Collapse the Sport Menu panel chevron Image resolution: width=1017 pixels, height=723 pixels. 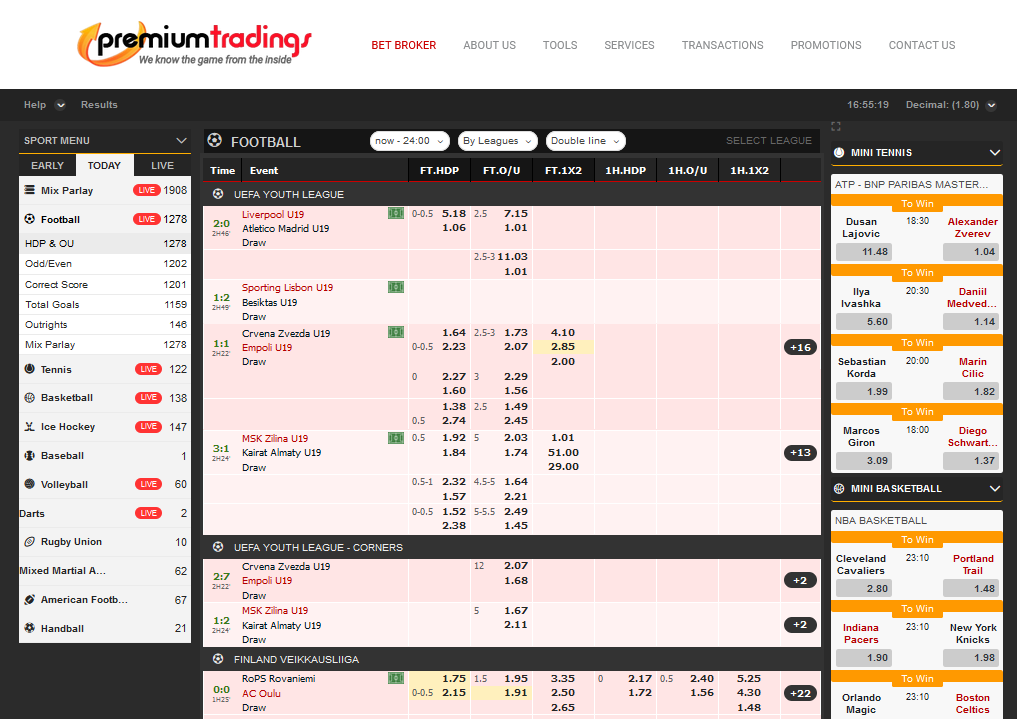[181, 141]
